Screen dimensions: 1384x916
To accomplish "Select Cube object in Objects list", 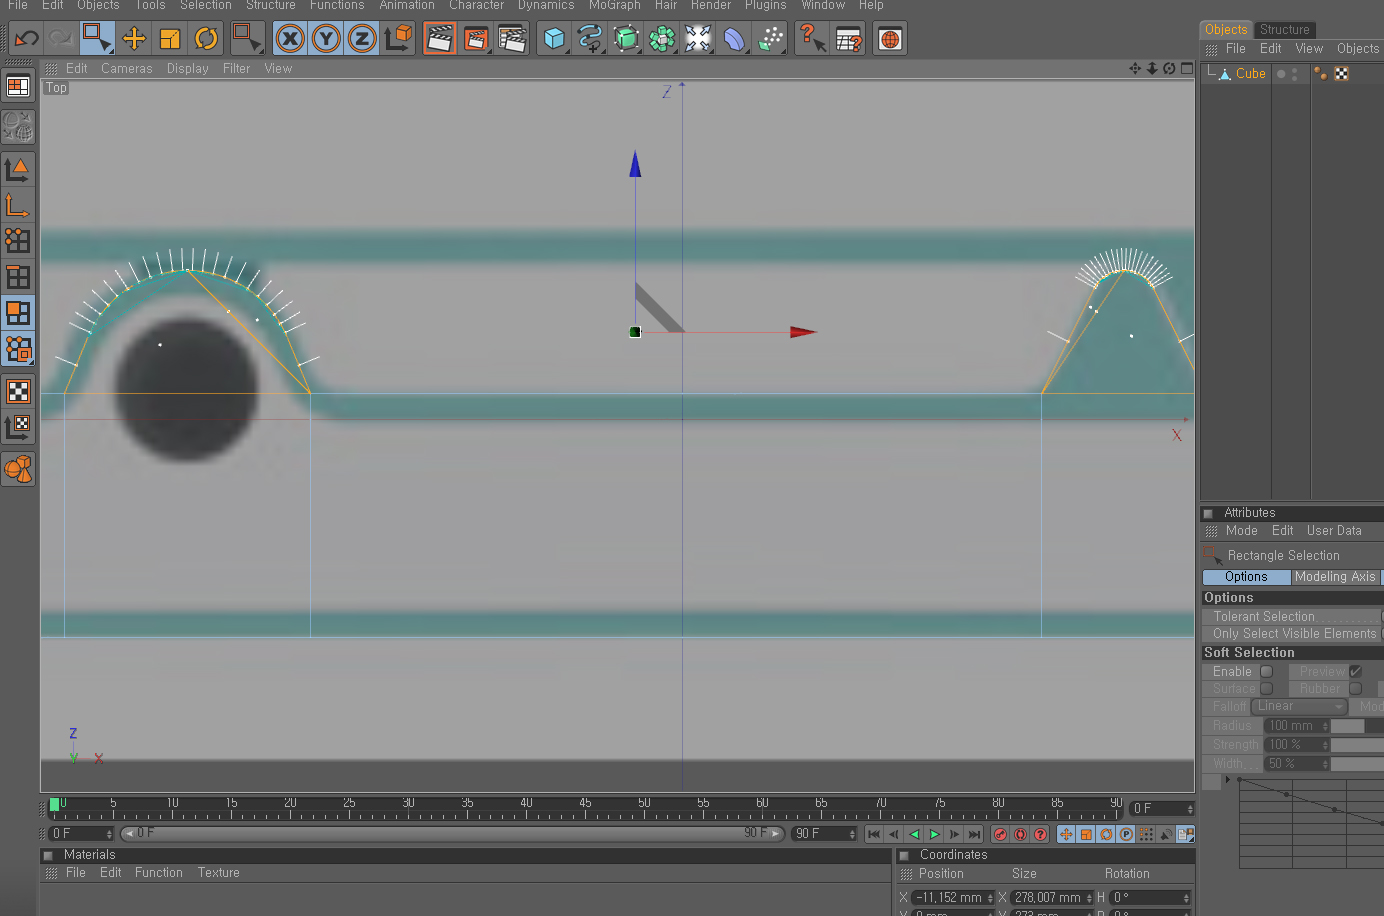I will (1250, 74).
